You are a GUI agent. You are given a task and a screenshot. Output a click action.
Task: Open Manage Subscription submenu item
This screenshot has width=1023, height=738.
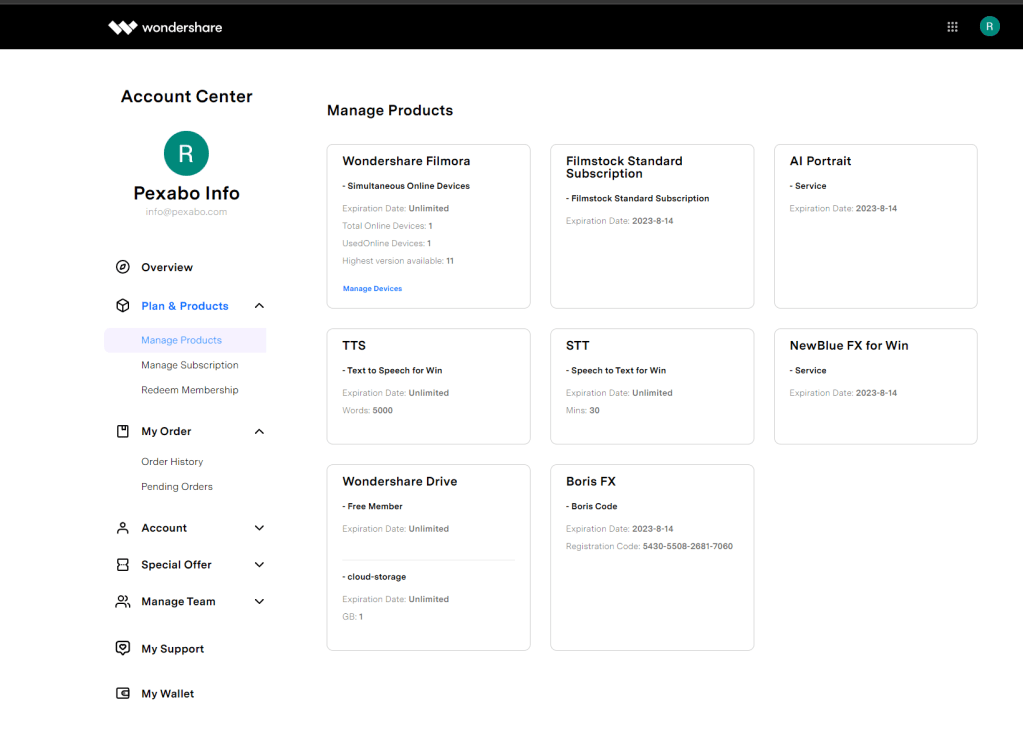tap(190, 365)
